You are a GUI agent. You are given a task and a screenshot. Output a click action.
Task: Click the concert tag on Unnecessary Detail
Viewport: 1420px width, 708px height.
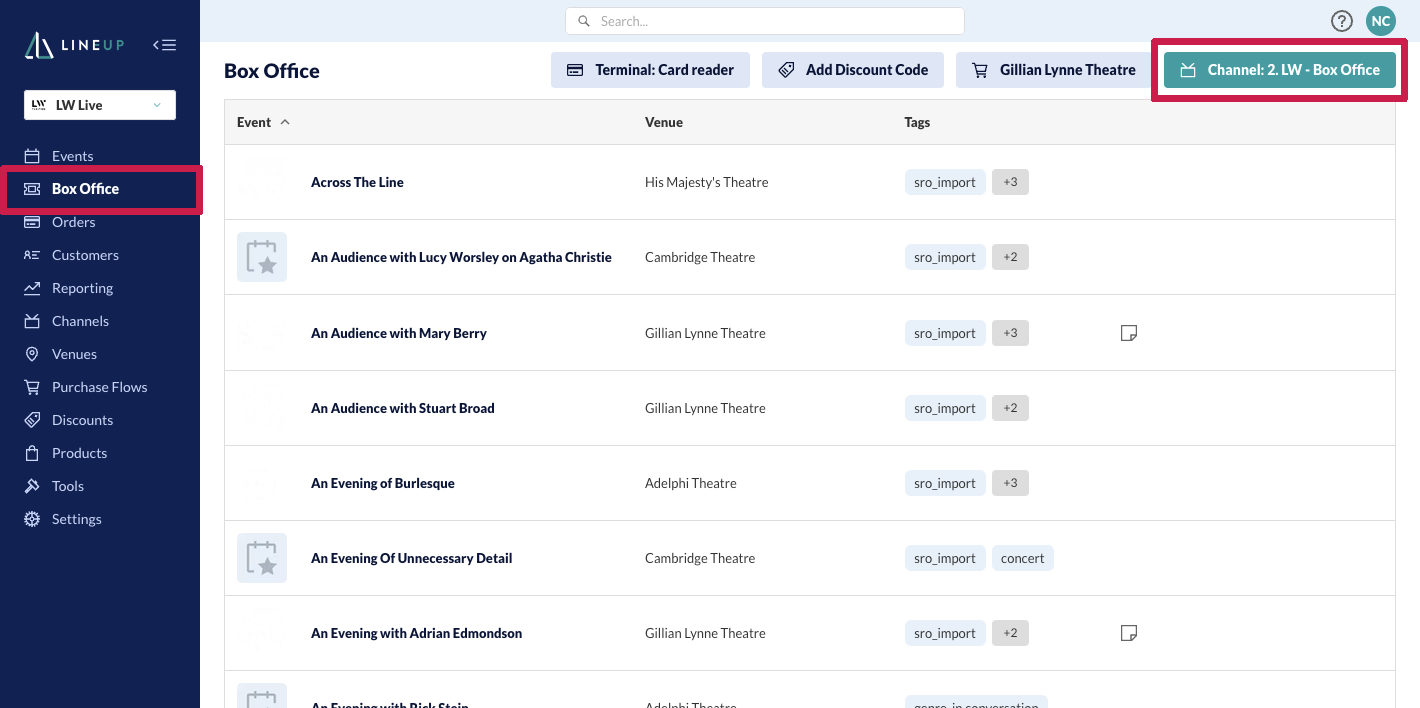coord(1023,558)
